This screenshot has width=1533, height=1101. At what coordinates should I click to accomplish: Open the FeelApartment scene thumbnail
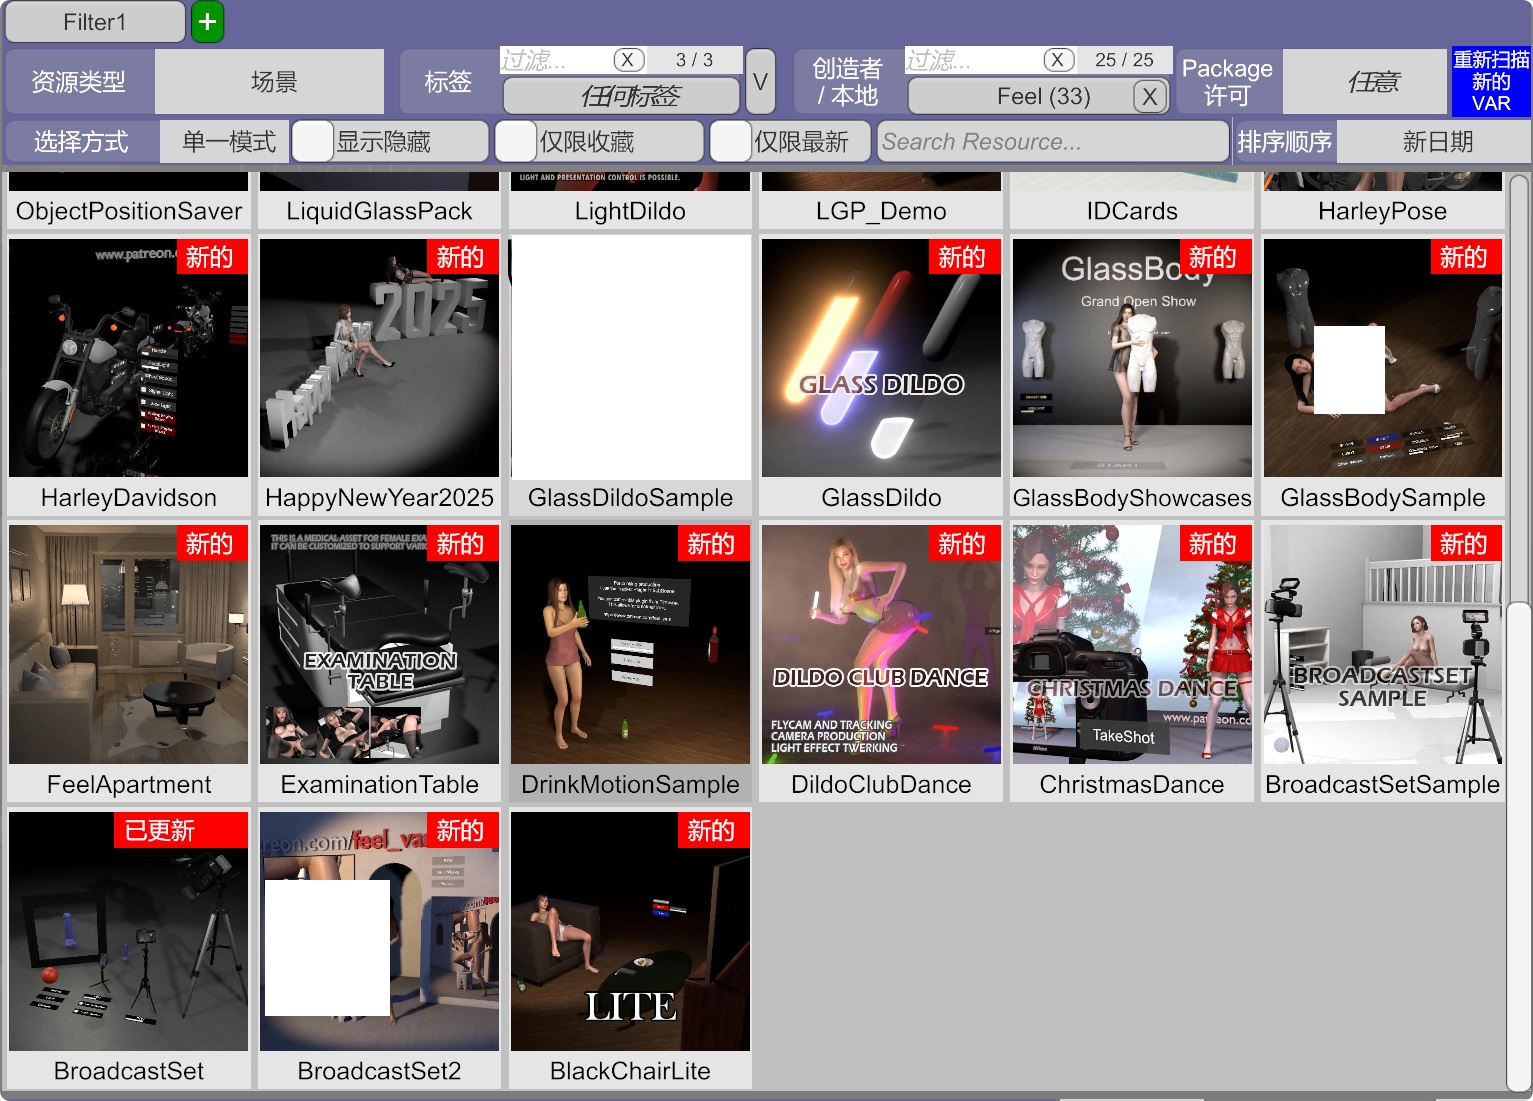point(128,645)
